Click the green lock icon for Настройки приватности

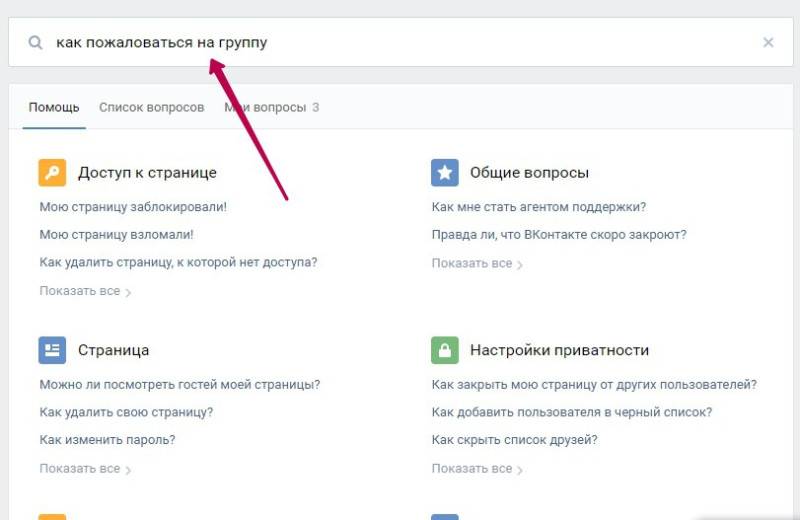445,350
